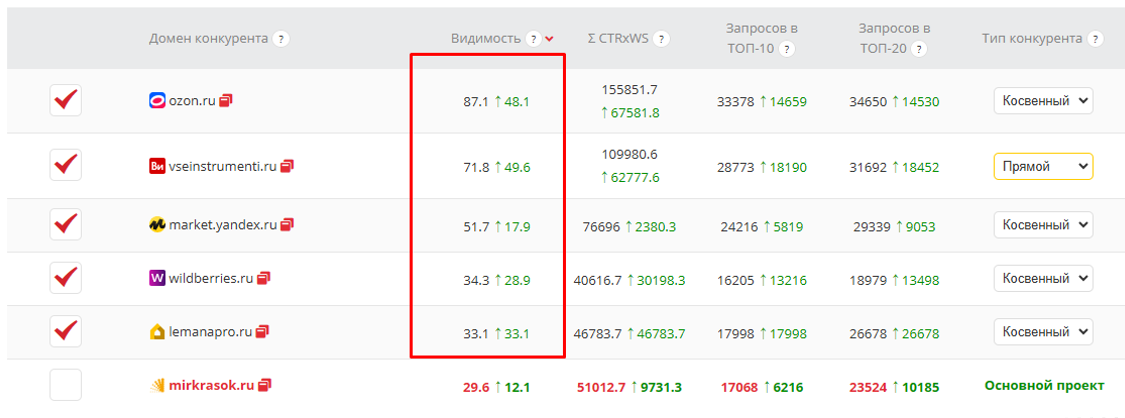
Task: Click red copy icon next to lemanapro.ru
Action: [x=263, y=332]
